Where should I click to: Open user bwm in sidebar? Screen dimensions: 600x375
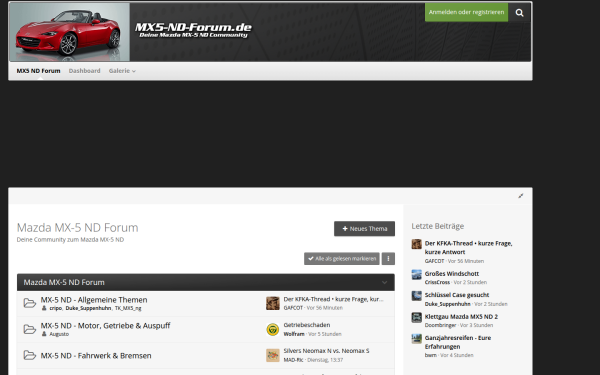(x=430, y=355)
